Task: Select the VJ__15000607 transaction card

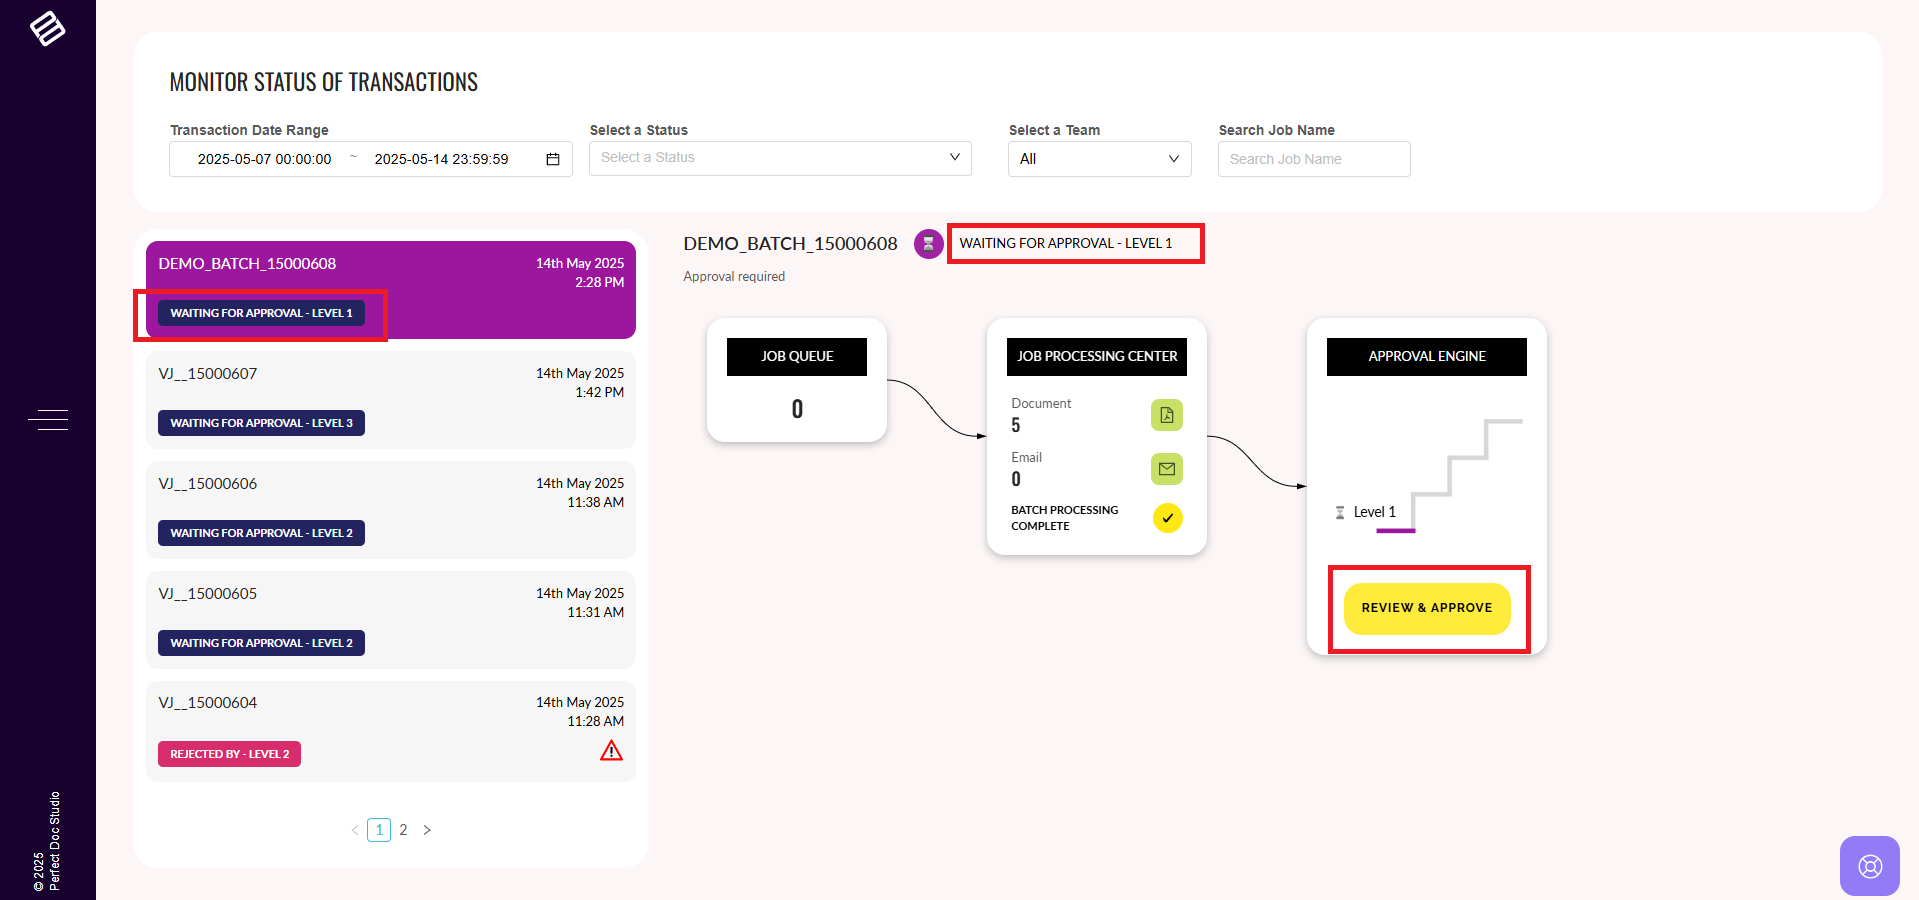Action: pos(390,399)
